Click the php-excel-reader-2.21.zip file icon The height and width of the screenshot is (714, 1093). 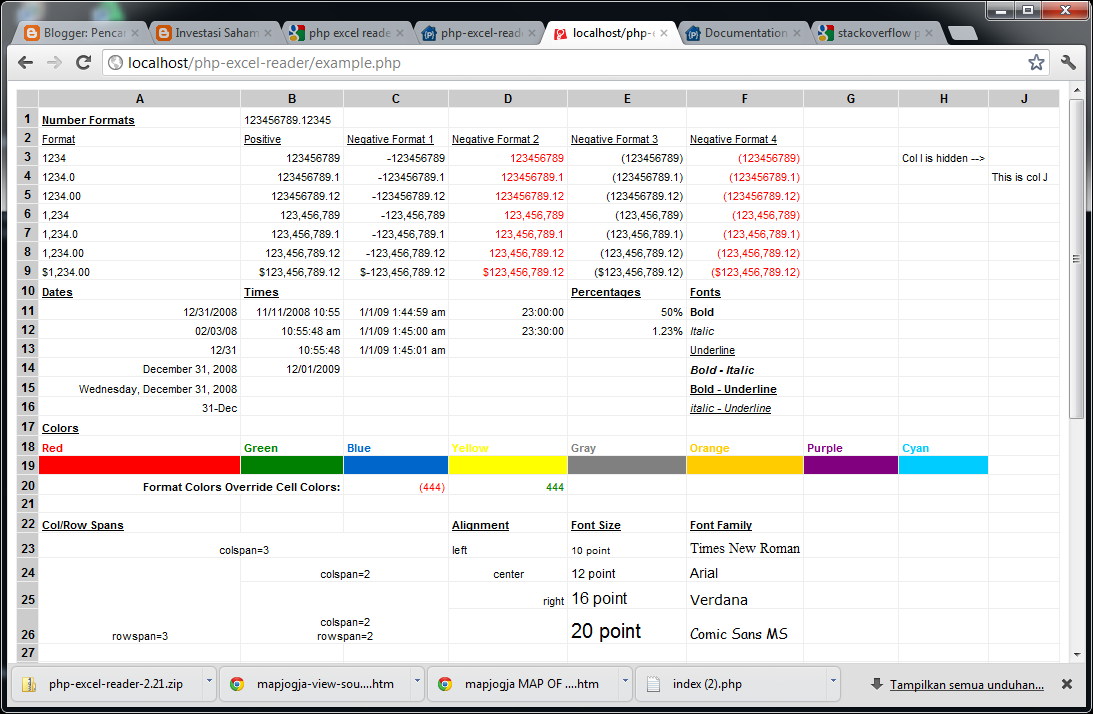[x=29, y=684]
